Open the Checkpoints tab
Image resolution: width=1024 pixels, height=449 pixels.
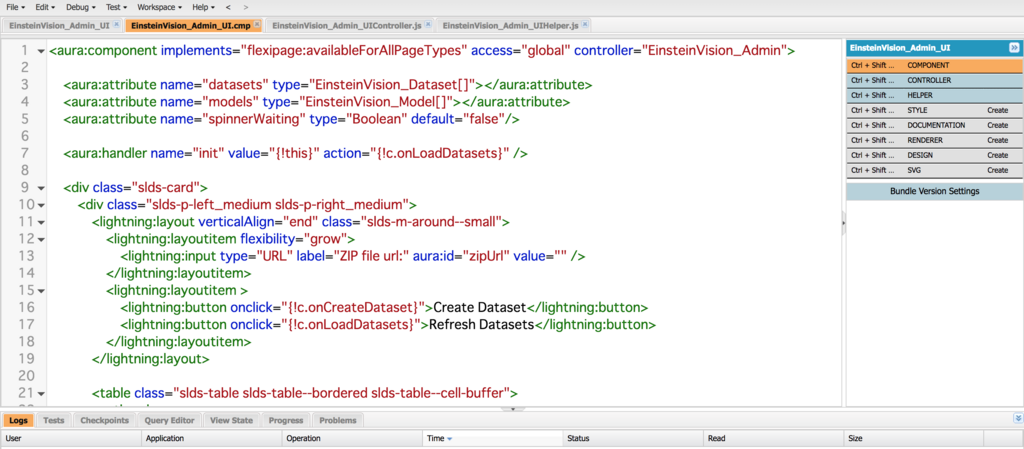click(x=104, y=420)
